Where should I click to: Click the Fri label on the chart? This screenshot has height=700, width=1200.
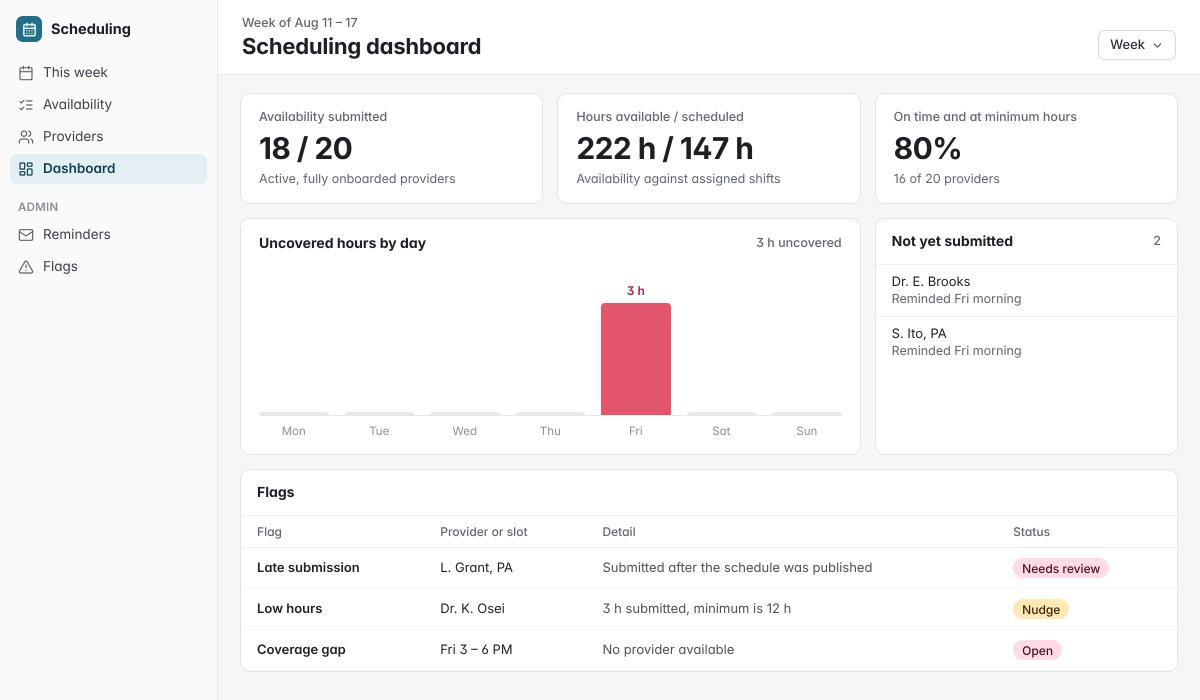(x=636, y=431)
